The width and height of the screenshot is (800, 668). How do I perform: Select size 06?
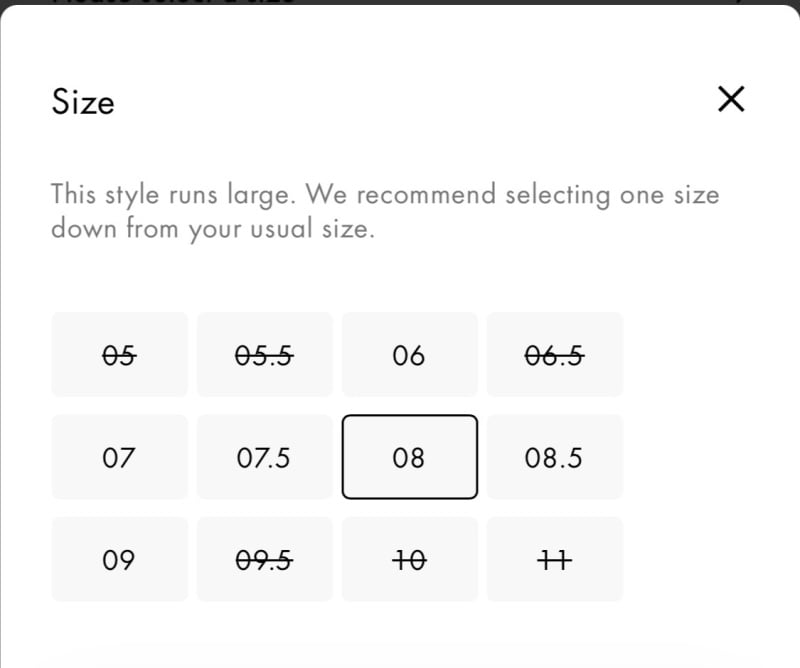[409, 355]
